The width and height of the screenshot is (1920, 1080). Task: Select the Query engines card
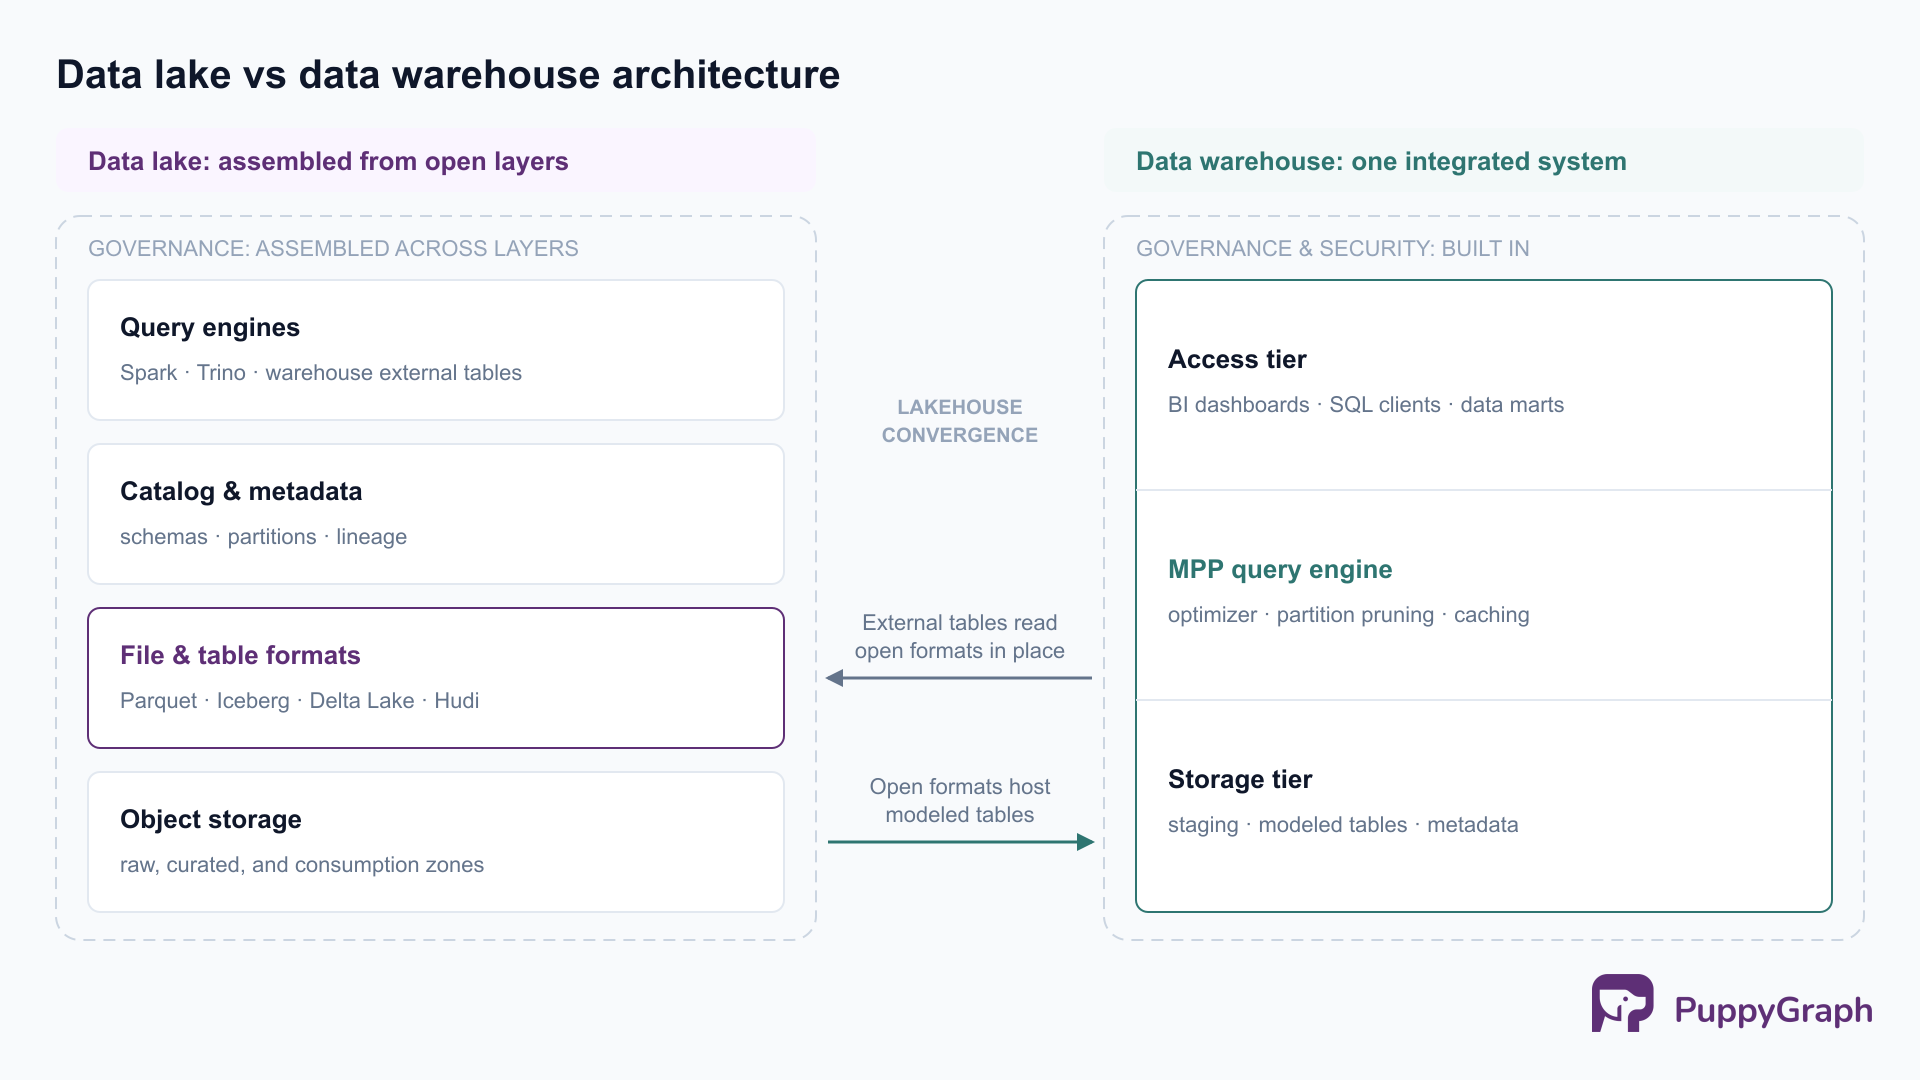tap(436, 350)
